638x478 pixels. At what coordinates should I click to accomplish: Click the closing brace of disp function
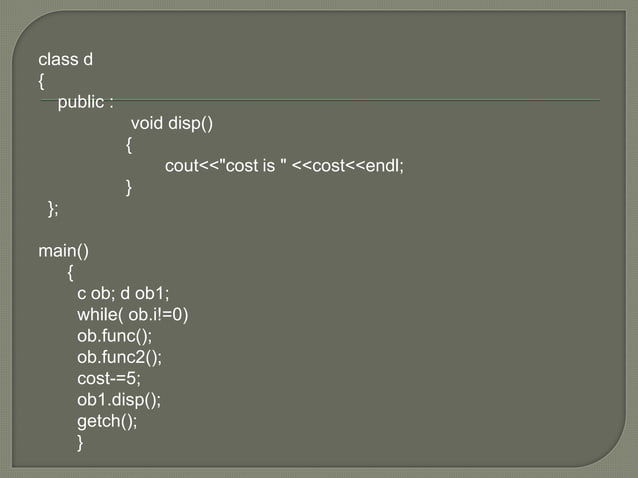129,187
